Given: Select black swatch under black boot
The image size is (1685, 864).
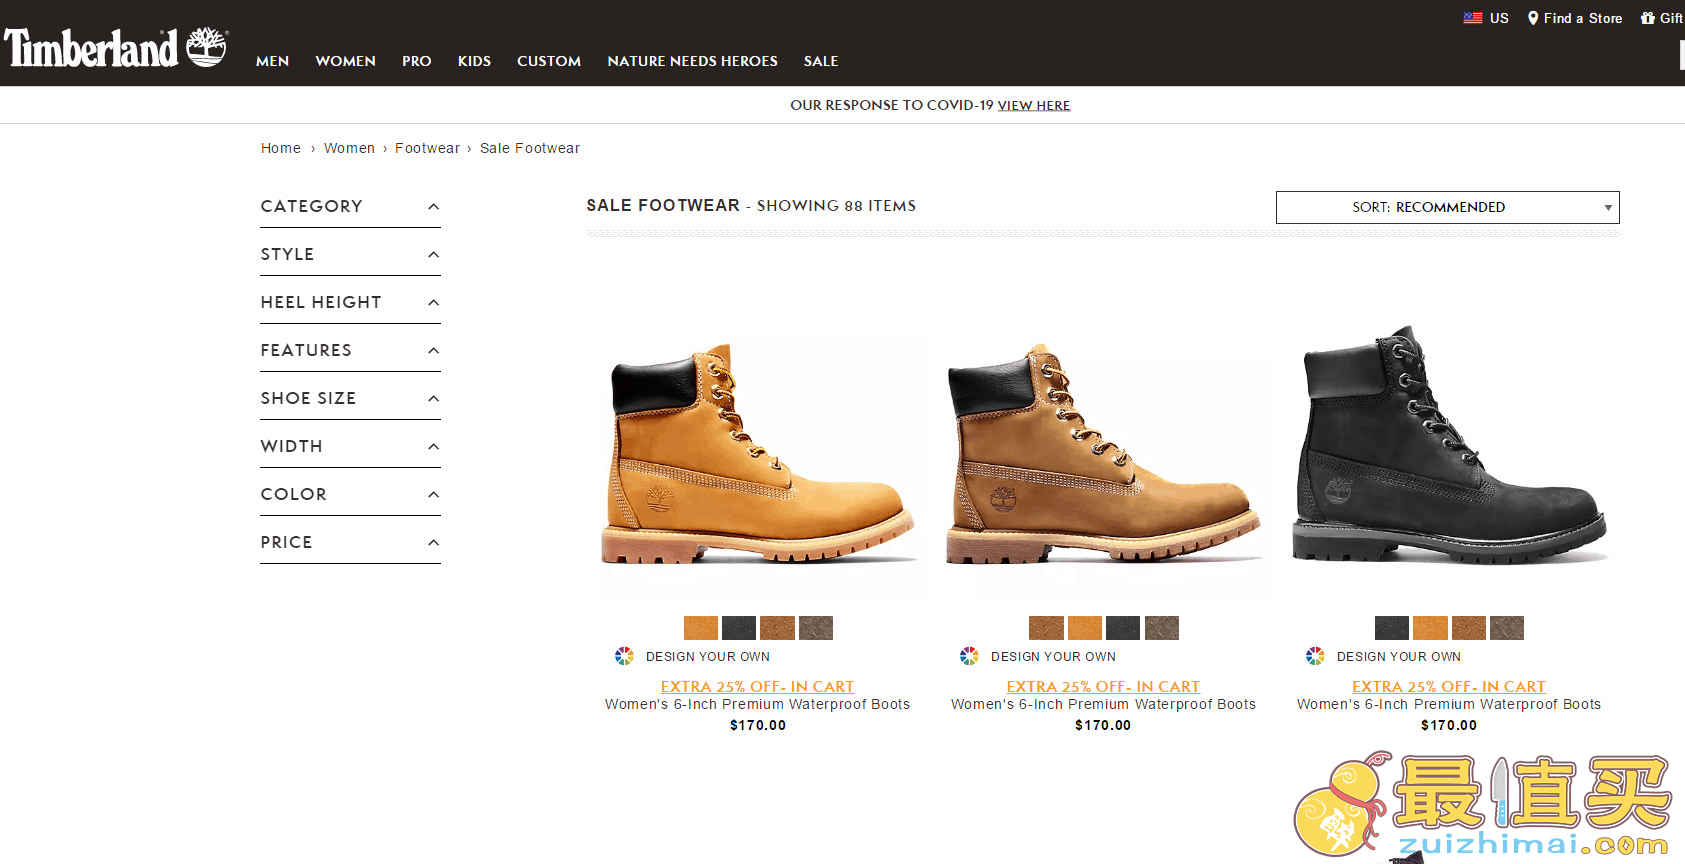Looking at the screenshot, I should coord(1392,628).
